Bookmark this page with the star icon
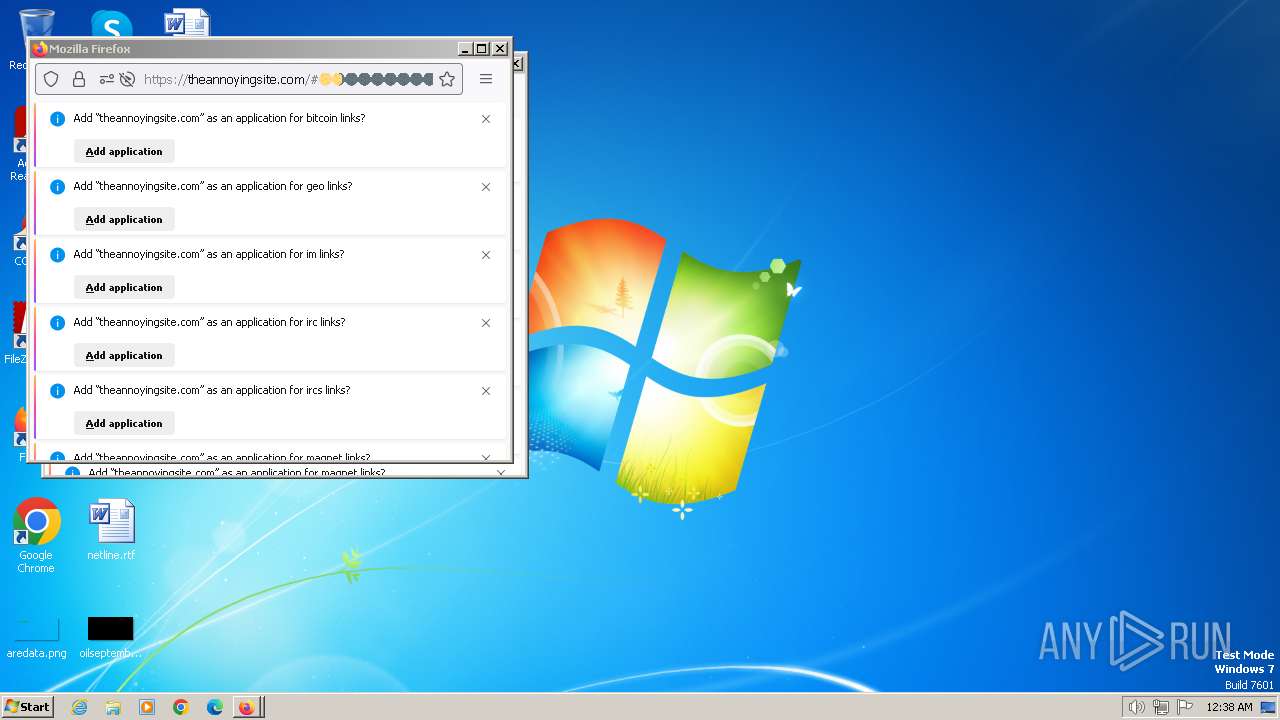1280x720 pixels. [447, 79]
